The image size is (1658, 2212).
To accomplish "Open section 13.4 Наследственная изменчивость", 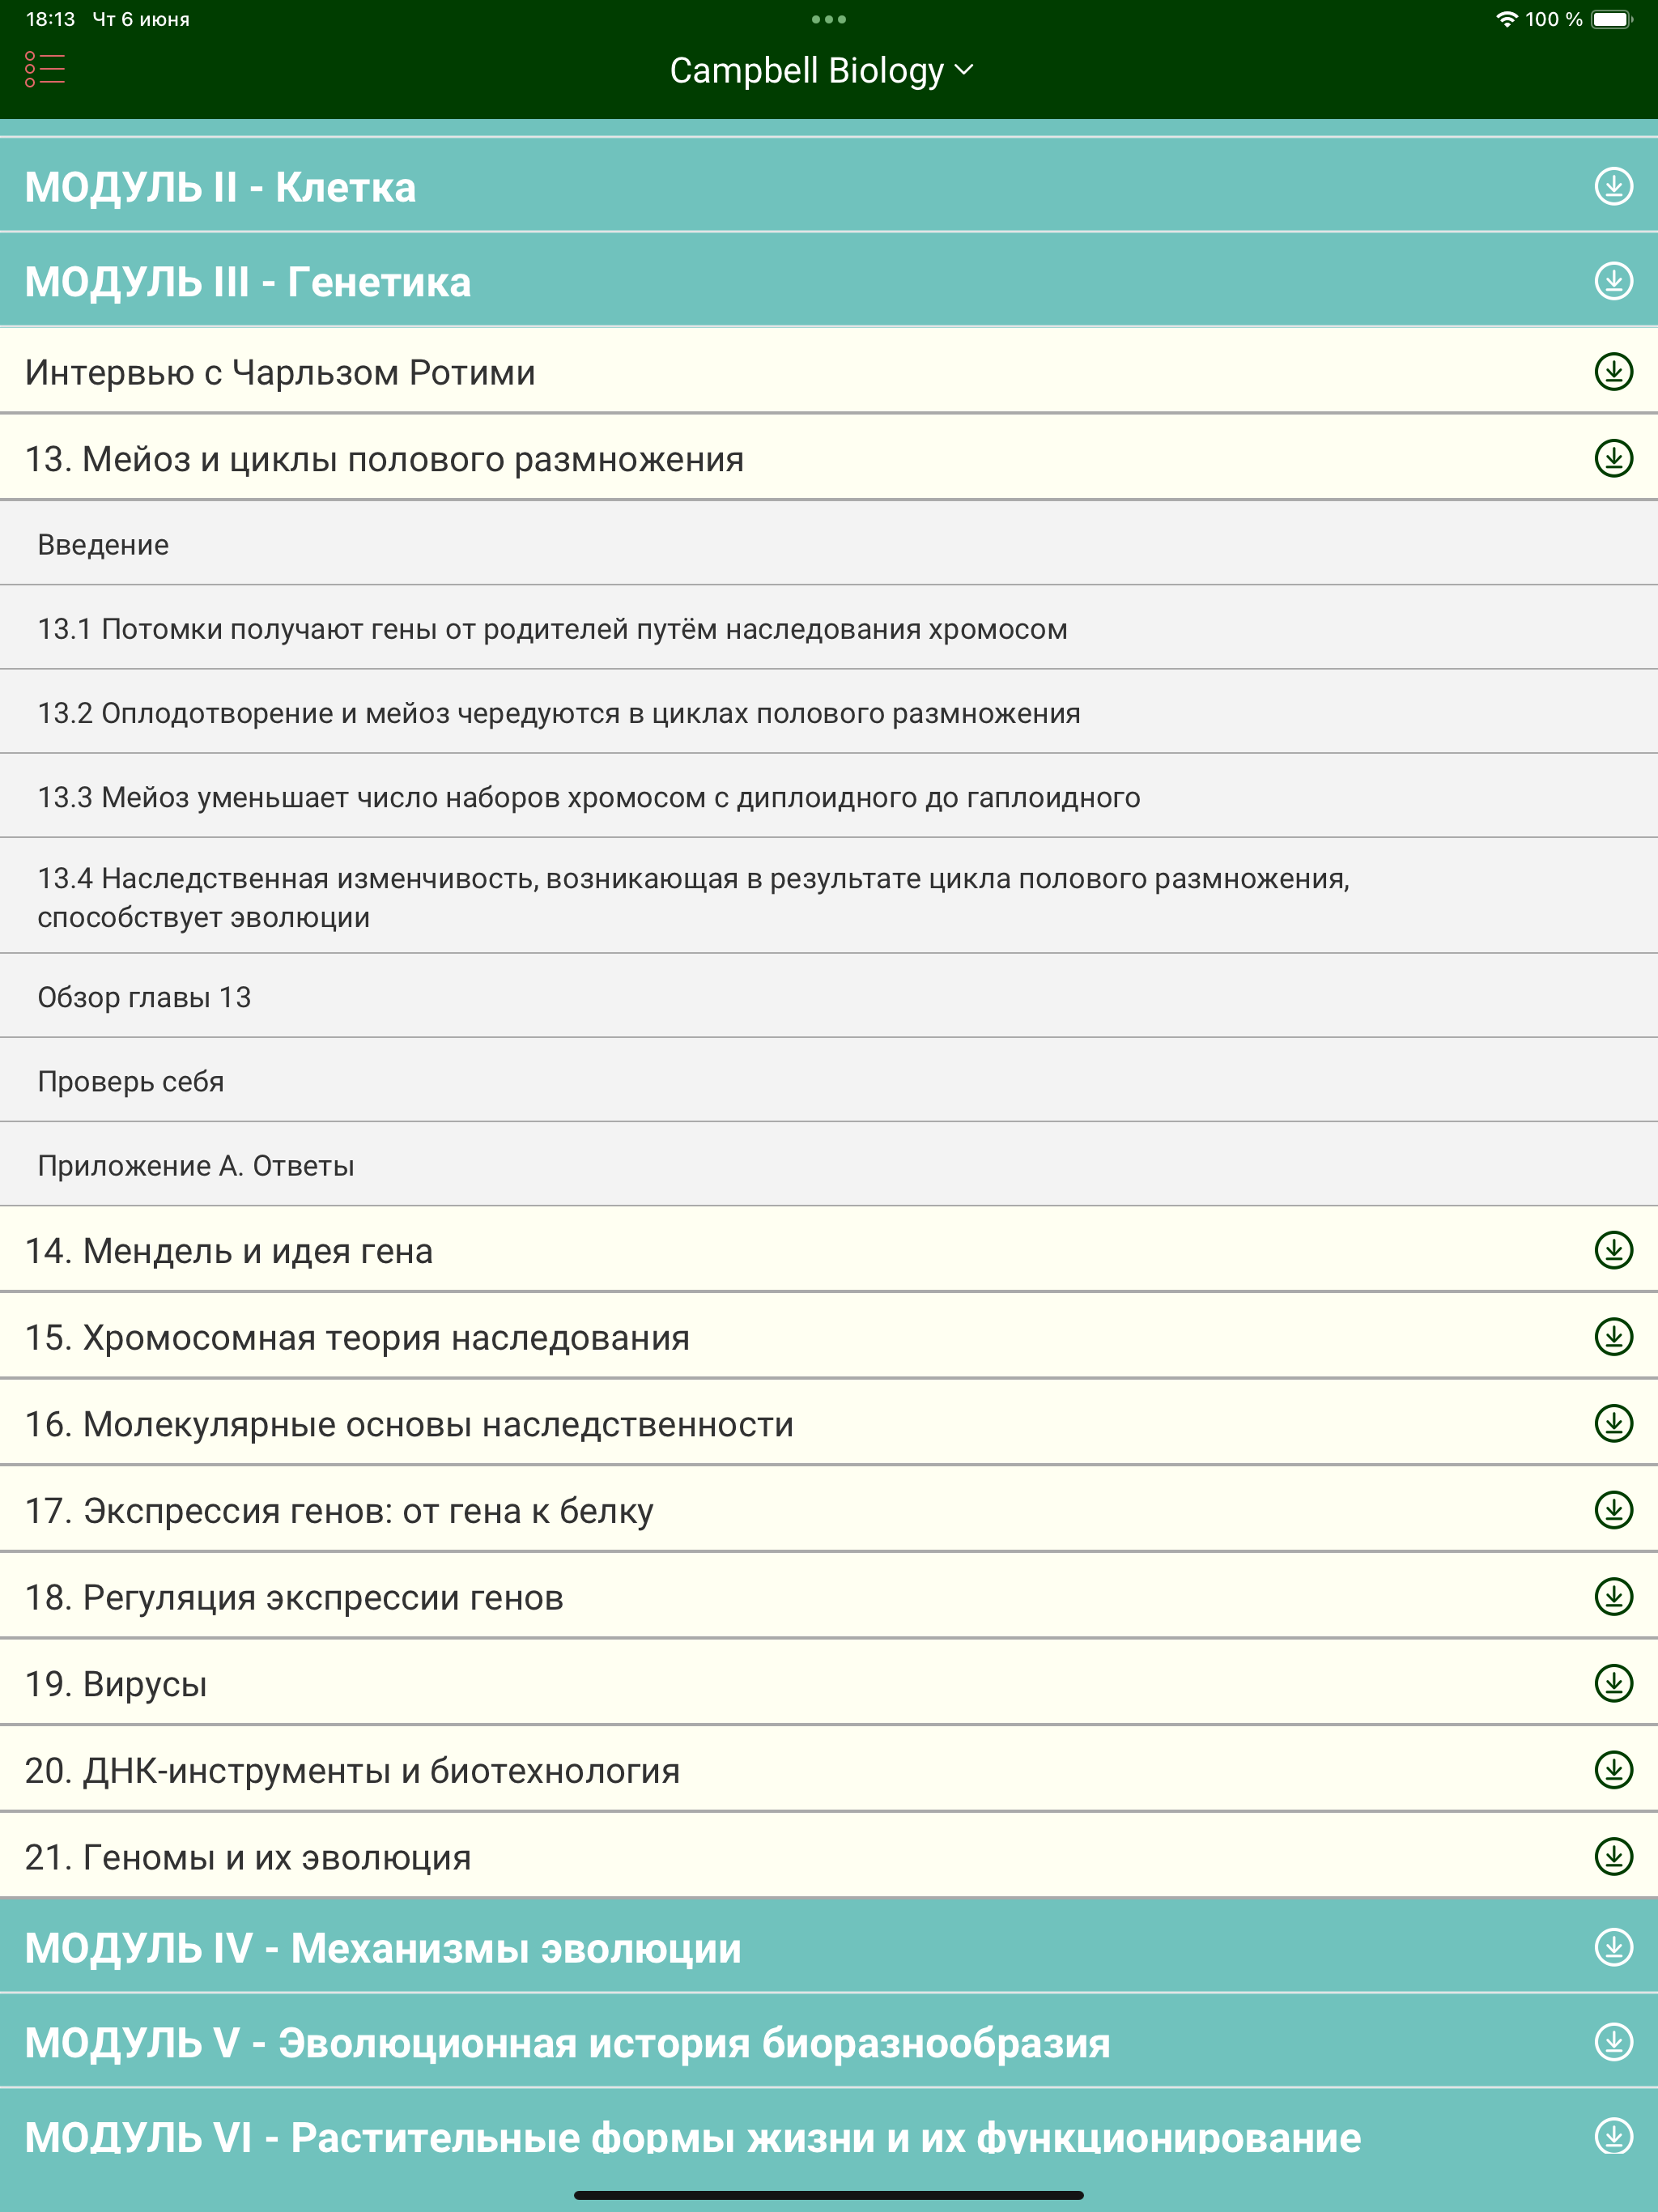I will click(x=829, y=896).
